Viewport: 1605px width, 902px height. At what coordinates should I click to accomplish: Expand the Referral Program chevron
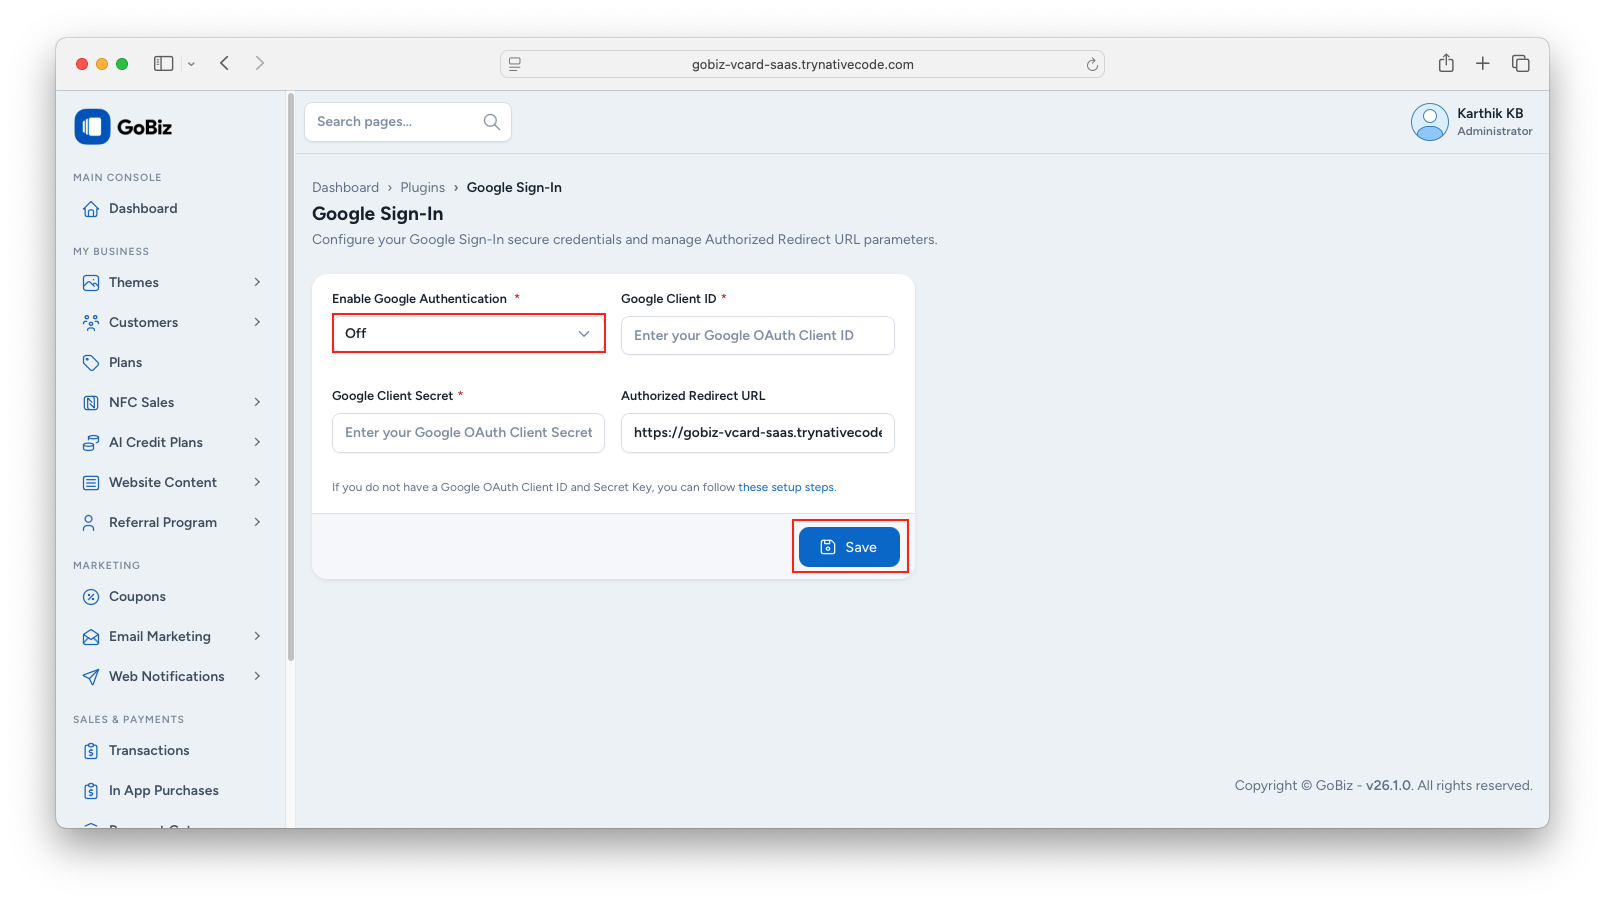coord(257,522)
